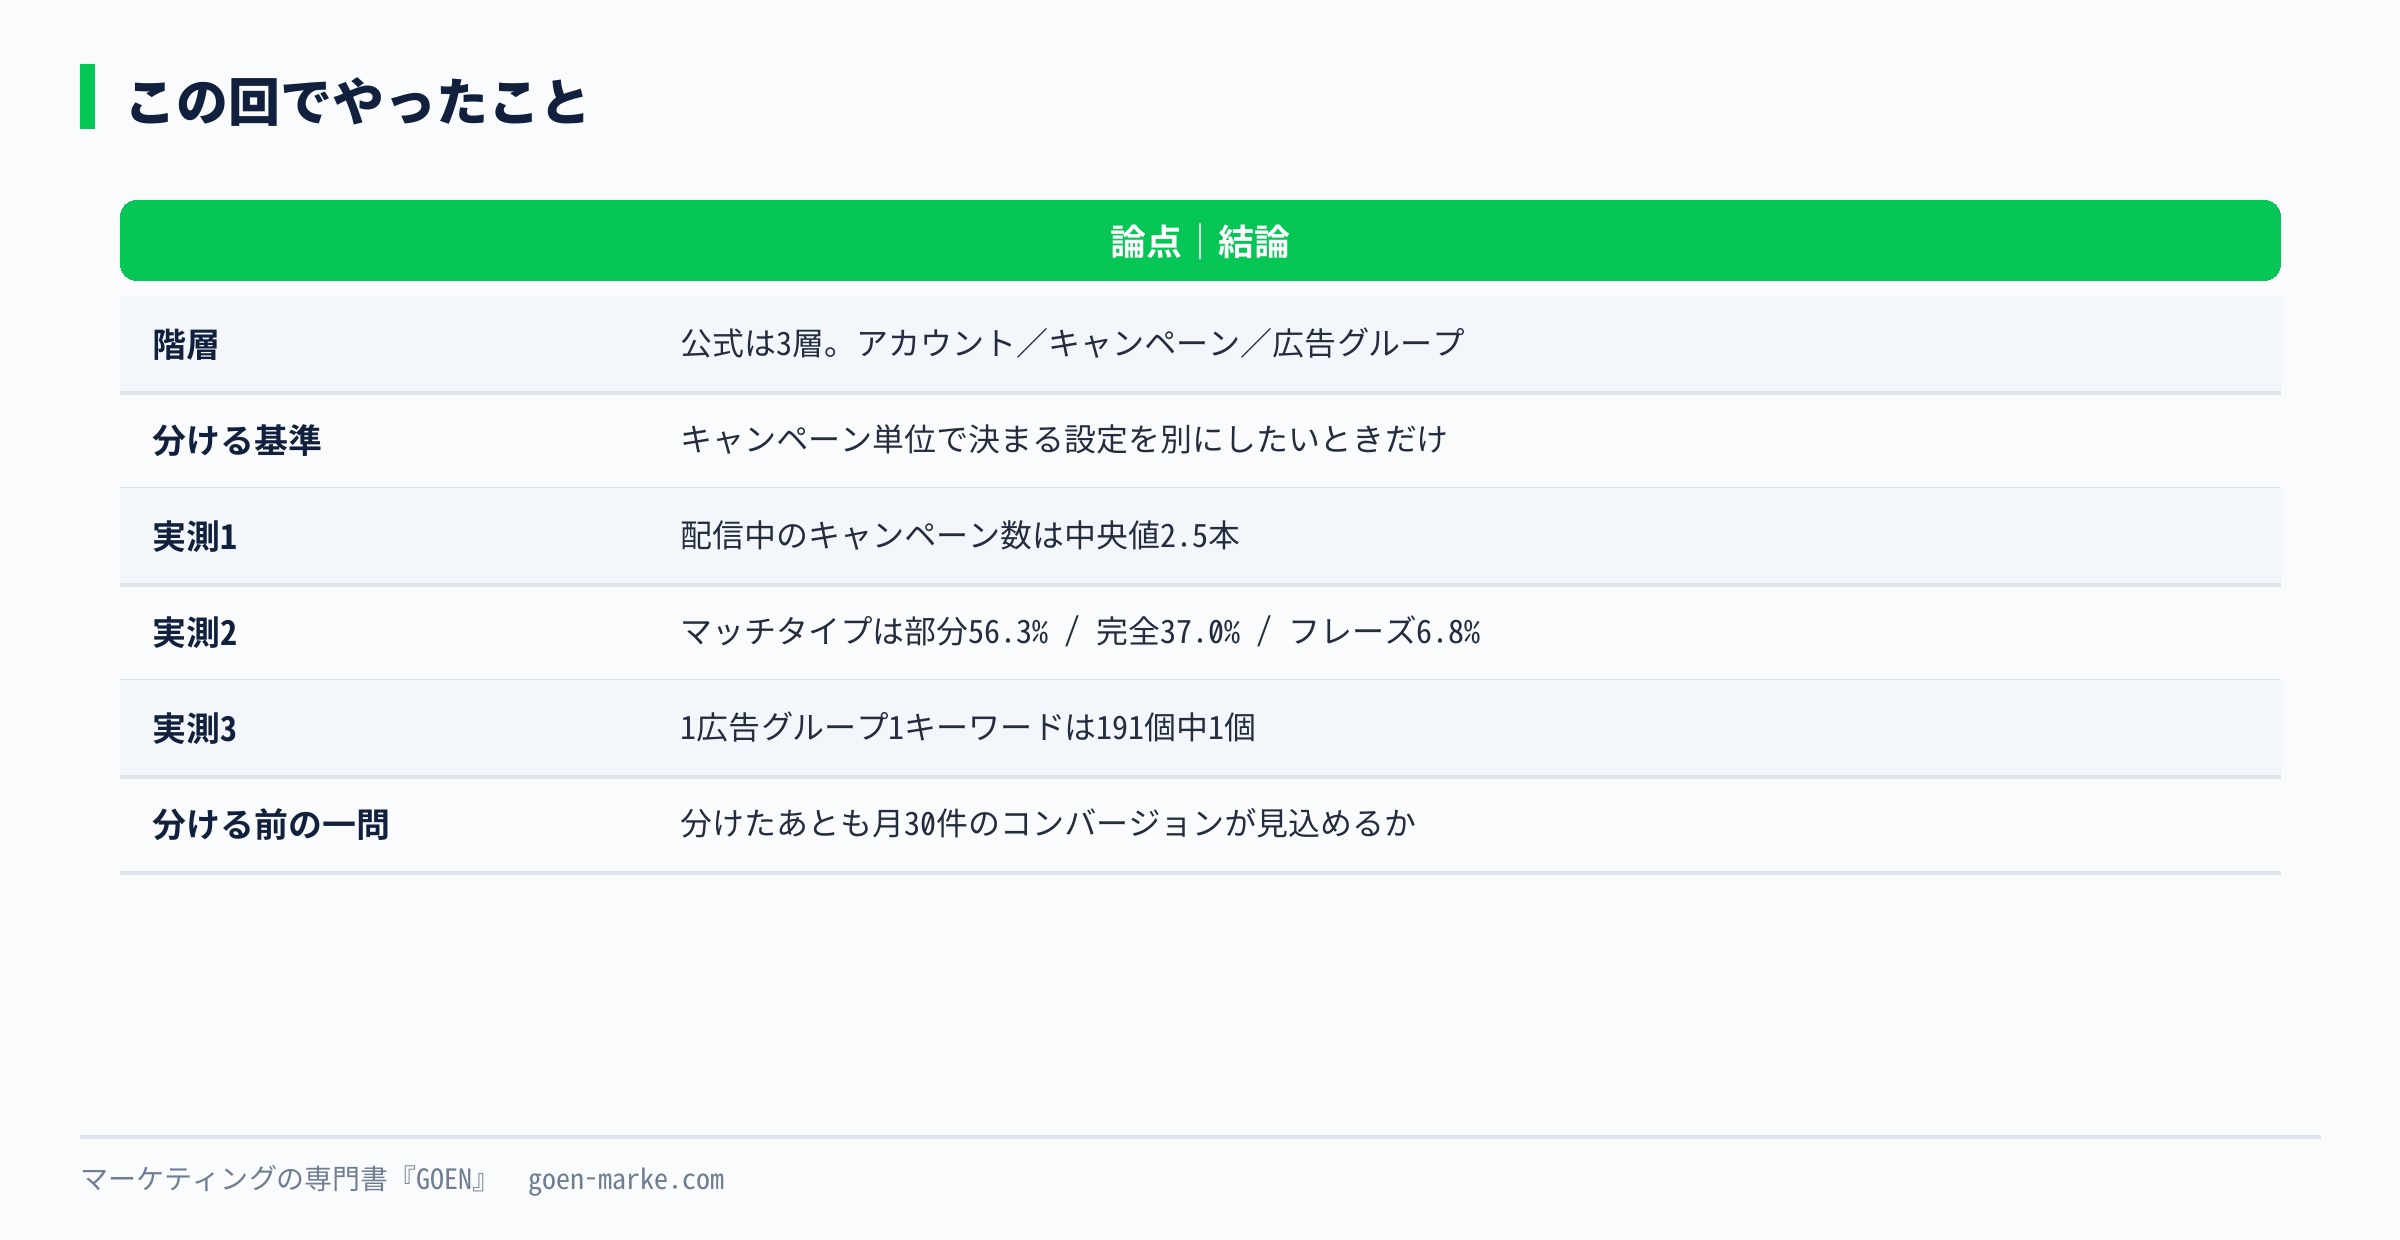
Task: Select the '実測3' row label
Action: point(195,729)
